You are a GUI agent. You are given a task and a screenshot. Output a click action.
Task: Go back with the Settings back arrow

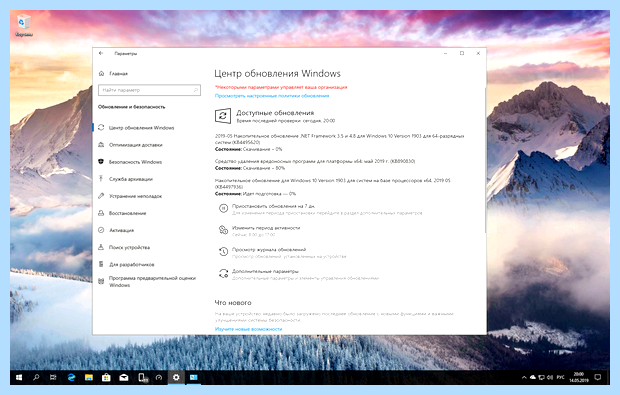(101, 53)
